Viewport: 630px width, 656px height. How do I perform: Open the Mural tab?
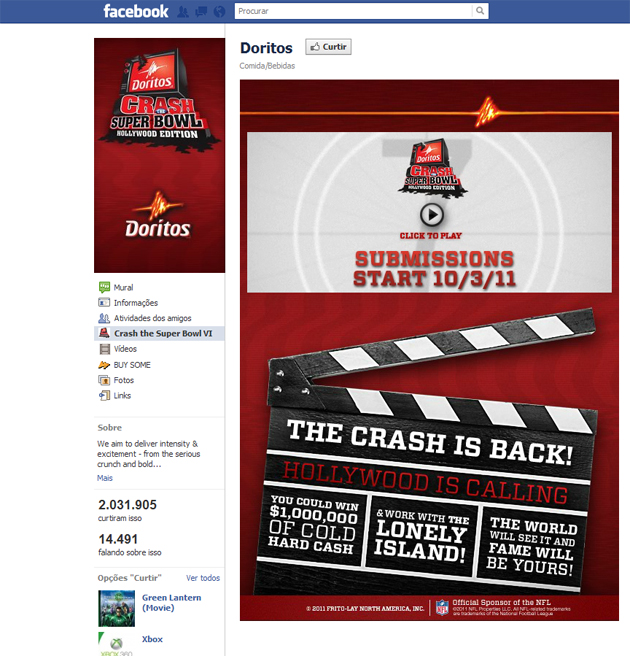tap(123, 287)
